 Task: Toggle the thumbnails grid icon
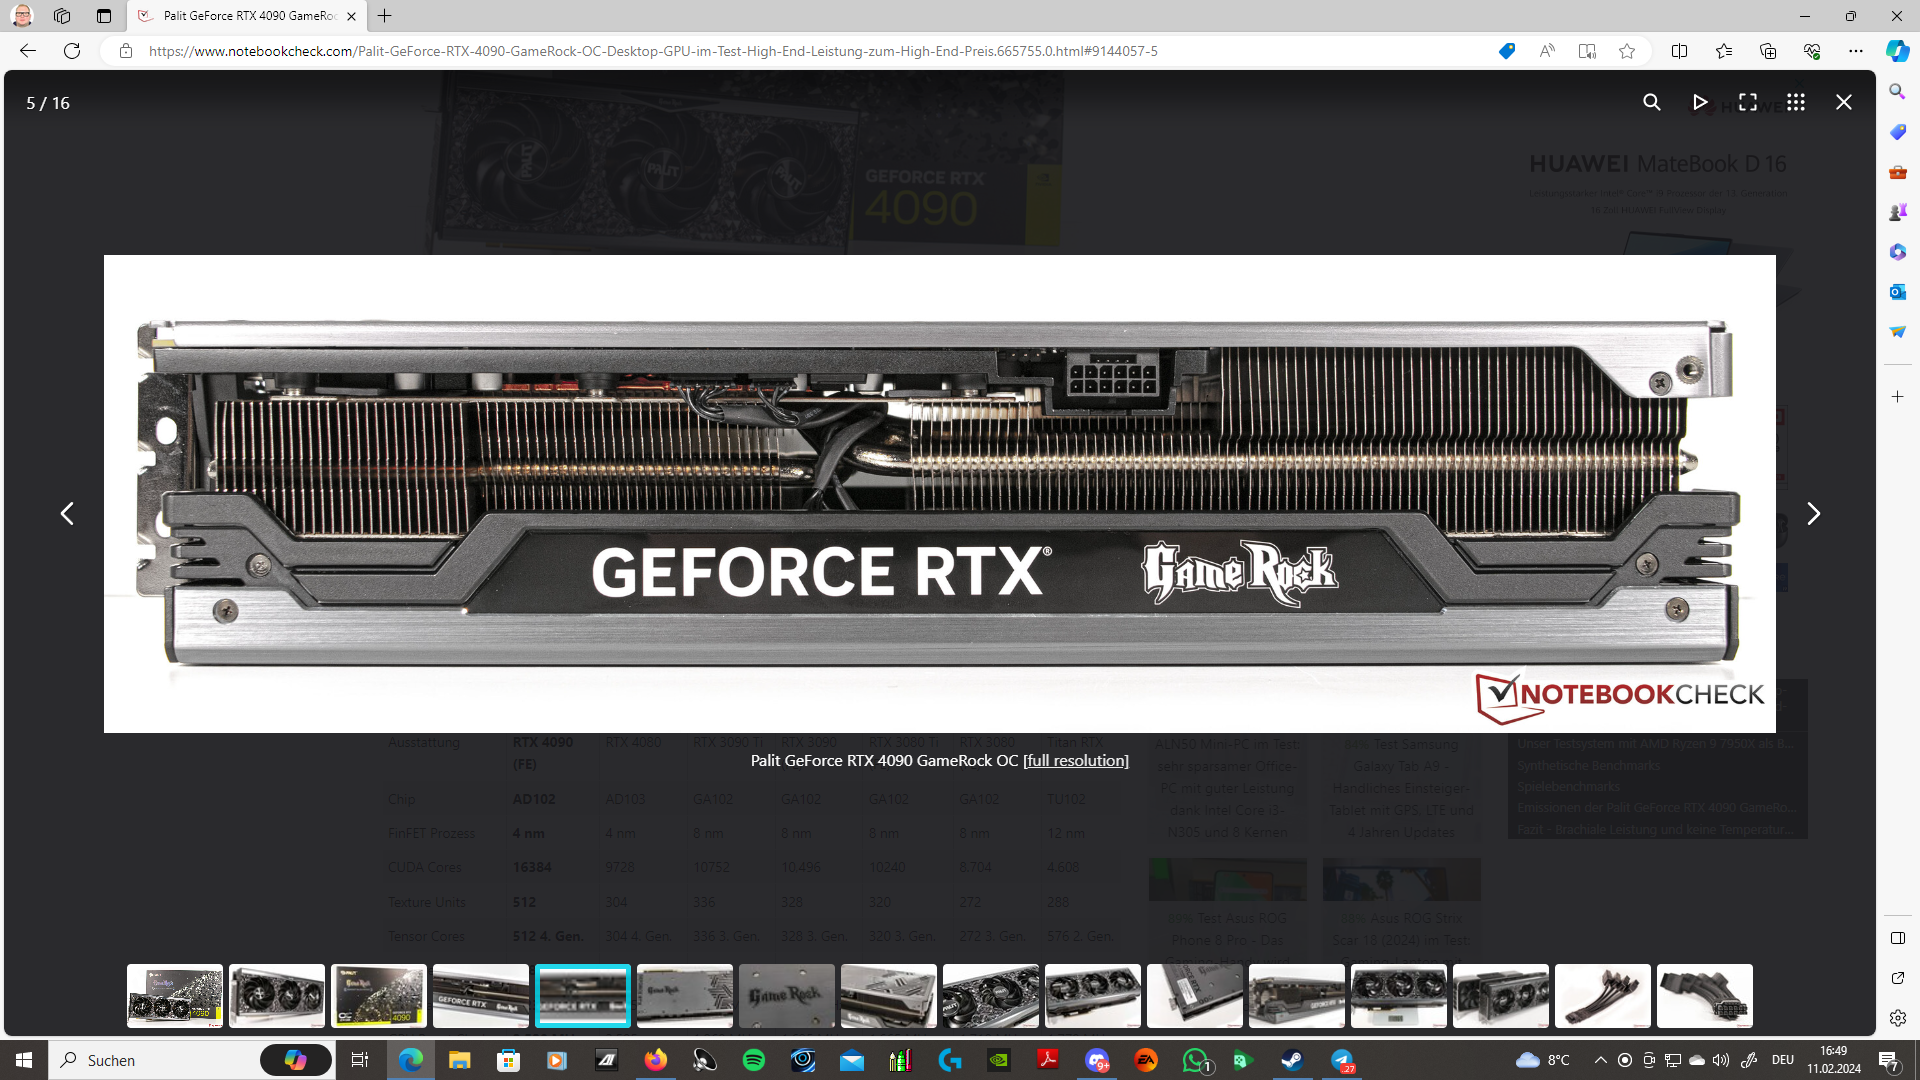click(x=1795, y=102)
